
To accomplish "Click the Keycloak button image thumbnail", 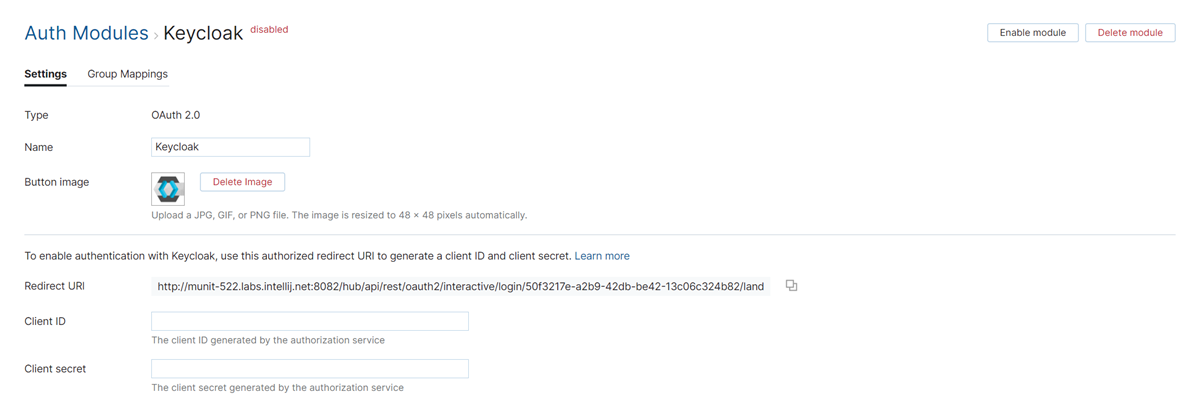I will tap(168, 188).
